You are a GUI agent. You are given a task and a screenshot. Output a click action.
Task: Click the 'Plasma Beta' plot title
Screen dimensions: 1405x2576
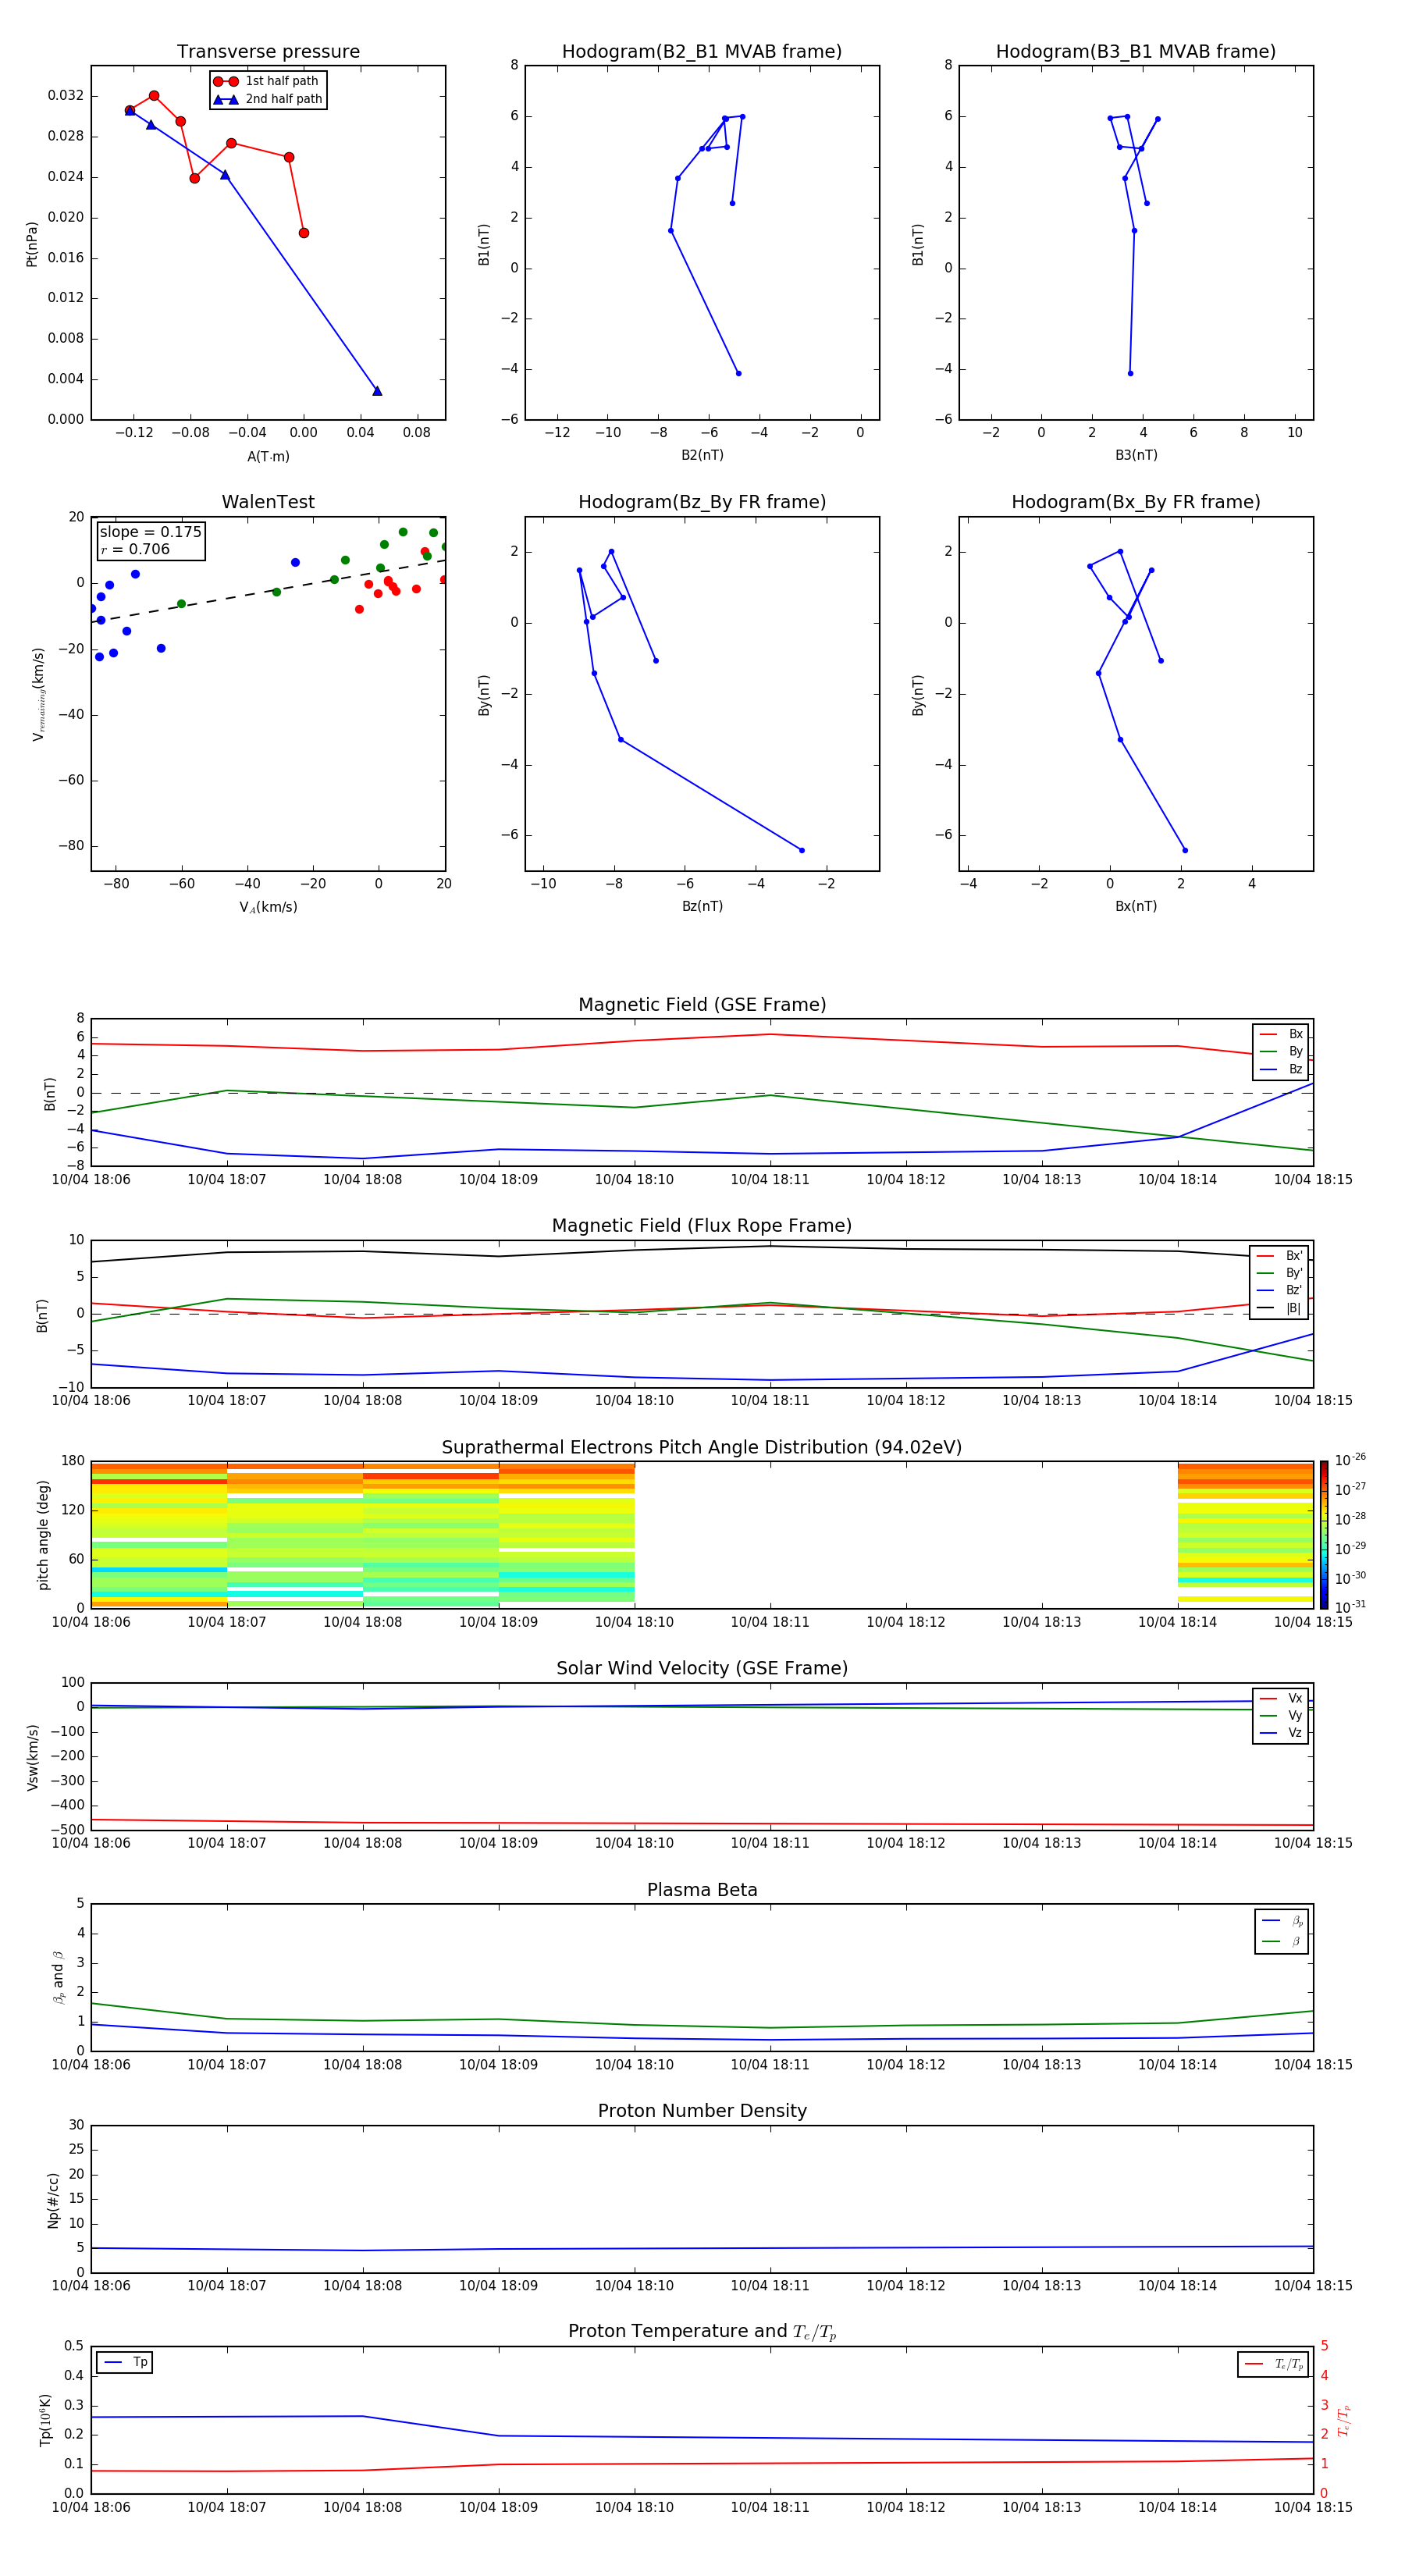tap(702, 1890)
